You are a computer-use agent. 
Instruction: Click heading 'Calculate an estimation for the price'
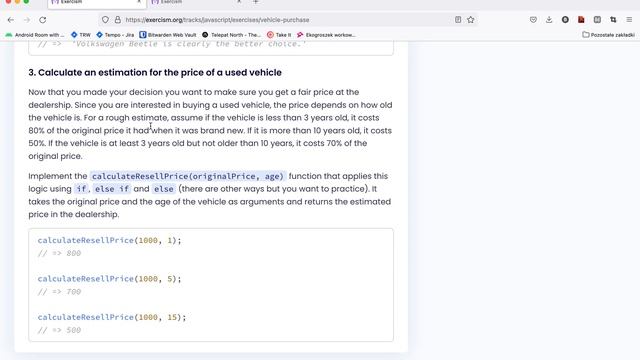coord(155,72)
